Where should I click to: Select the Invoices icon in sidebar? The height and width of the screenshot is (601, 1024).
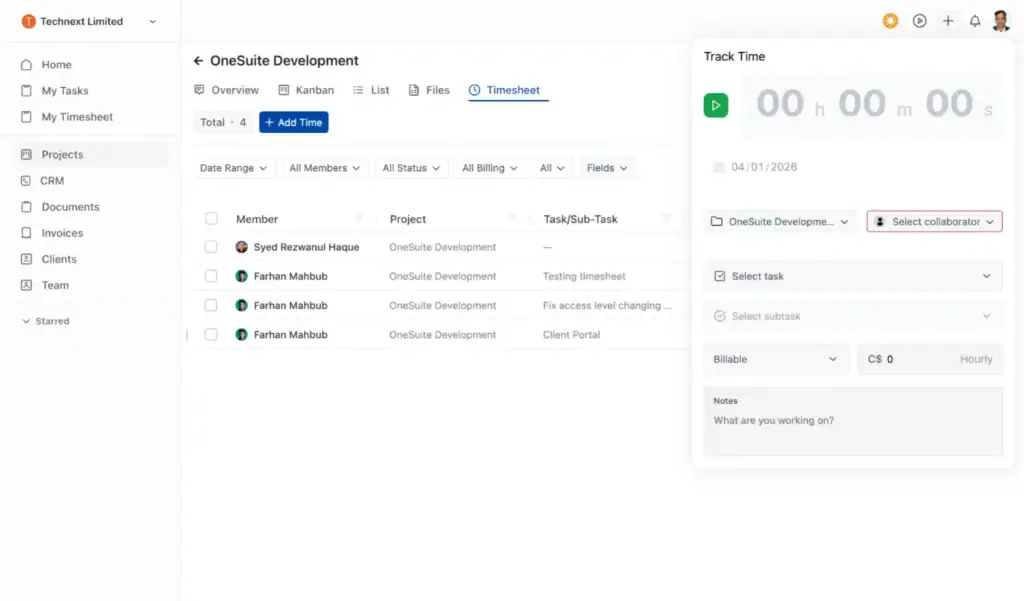click(x=26, y=232)
